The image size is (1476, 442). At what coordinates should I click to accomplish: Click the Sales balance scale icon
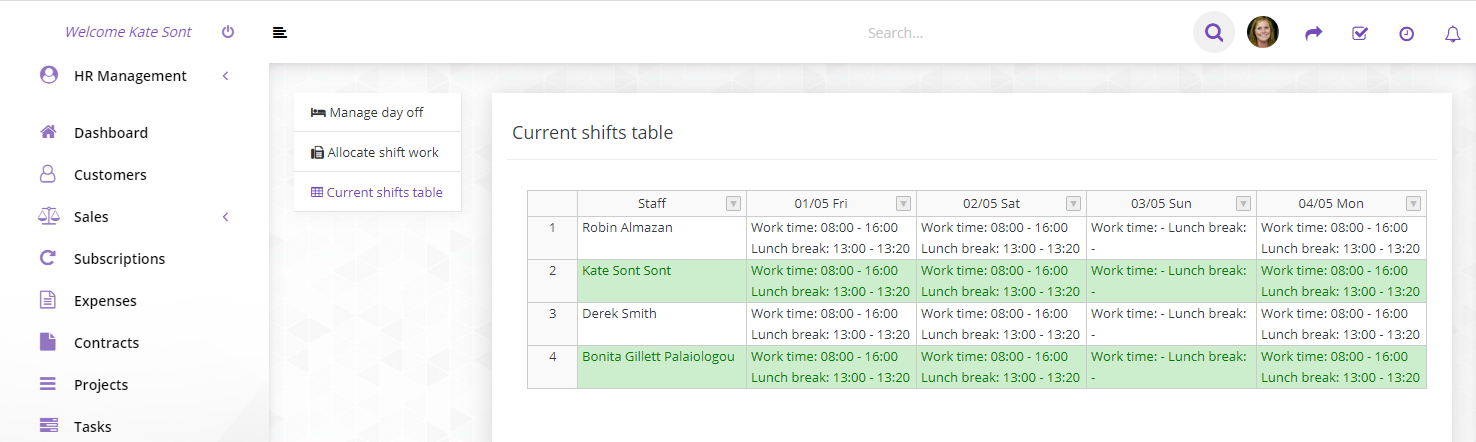(x=48, y=216)
